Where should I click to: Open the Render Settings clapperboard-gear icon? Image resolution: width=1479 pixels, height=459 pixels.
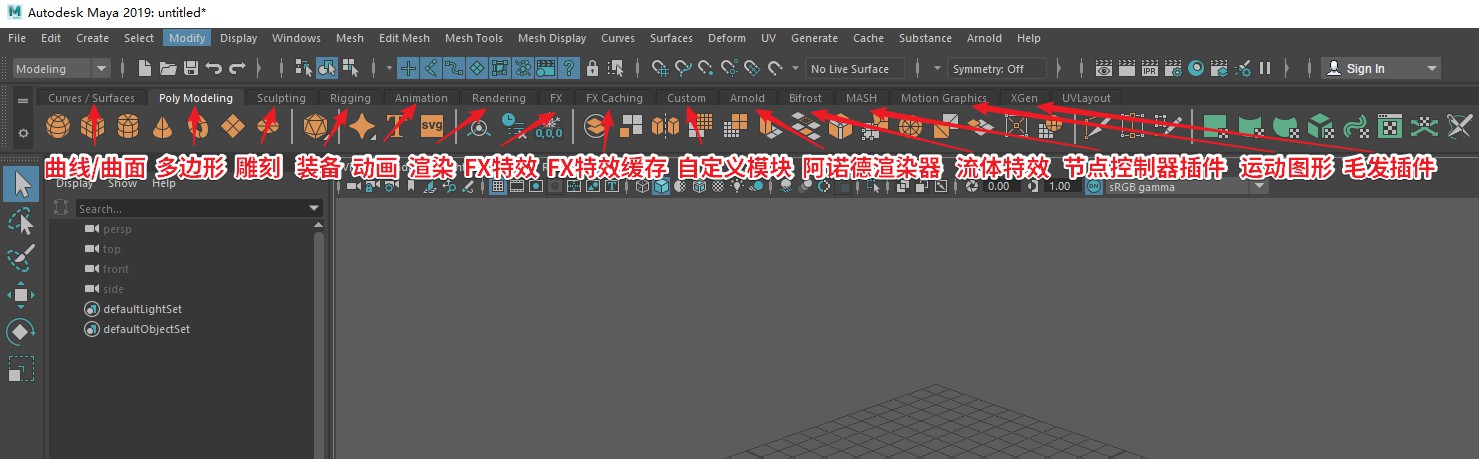click(x=1173, y=68)
